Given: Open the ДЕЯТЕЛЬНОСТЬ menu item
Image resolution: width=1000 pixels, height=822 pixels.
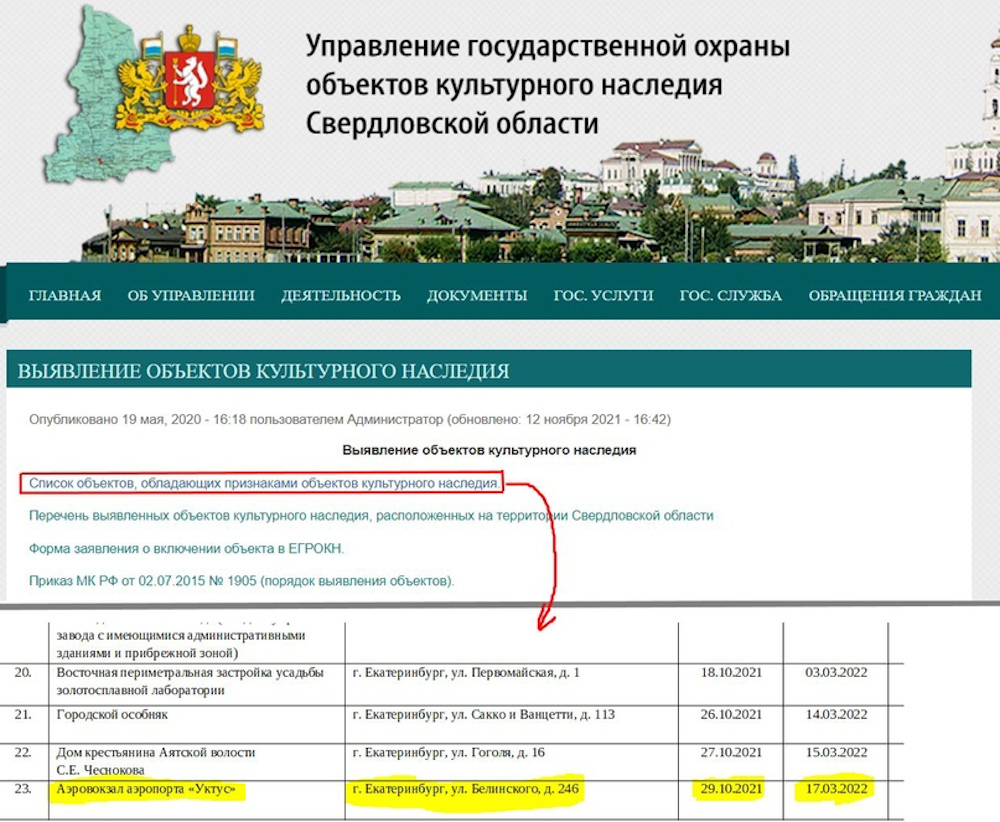Looking at the screenshot, I should [341, 295].
